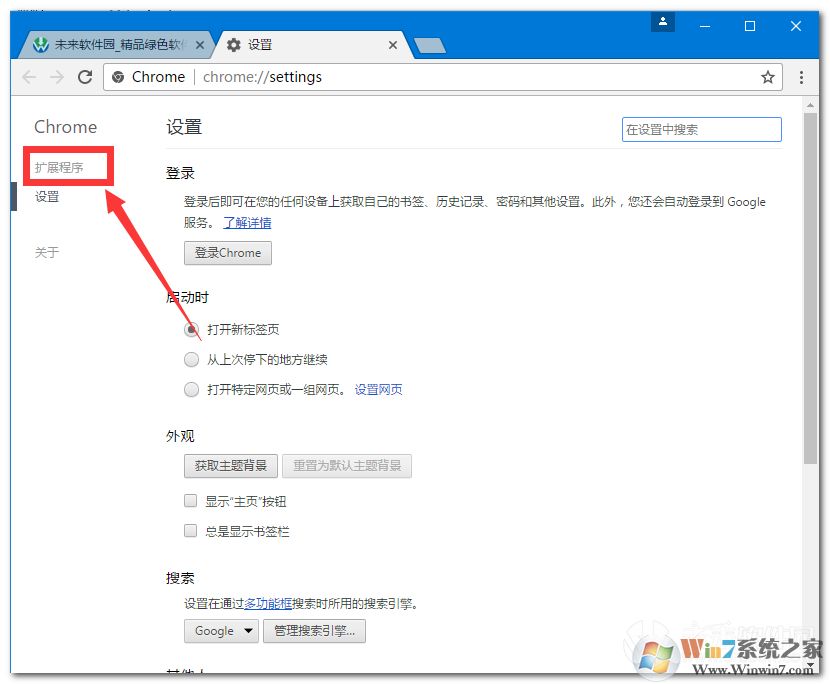Open the Chrome three-dot menu
830x684 pixels.
pyautogui.click(x=801, y=77)
